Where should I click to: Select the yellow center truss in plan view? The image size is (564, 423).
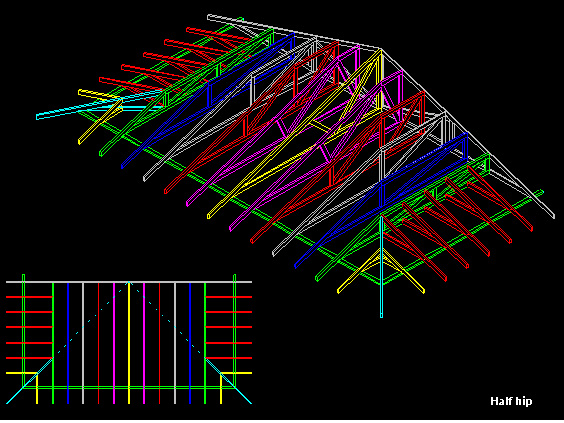pyautogui.click(x=129, y=343)
